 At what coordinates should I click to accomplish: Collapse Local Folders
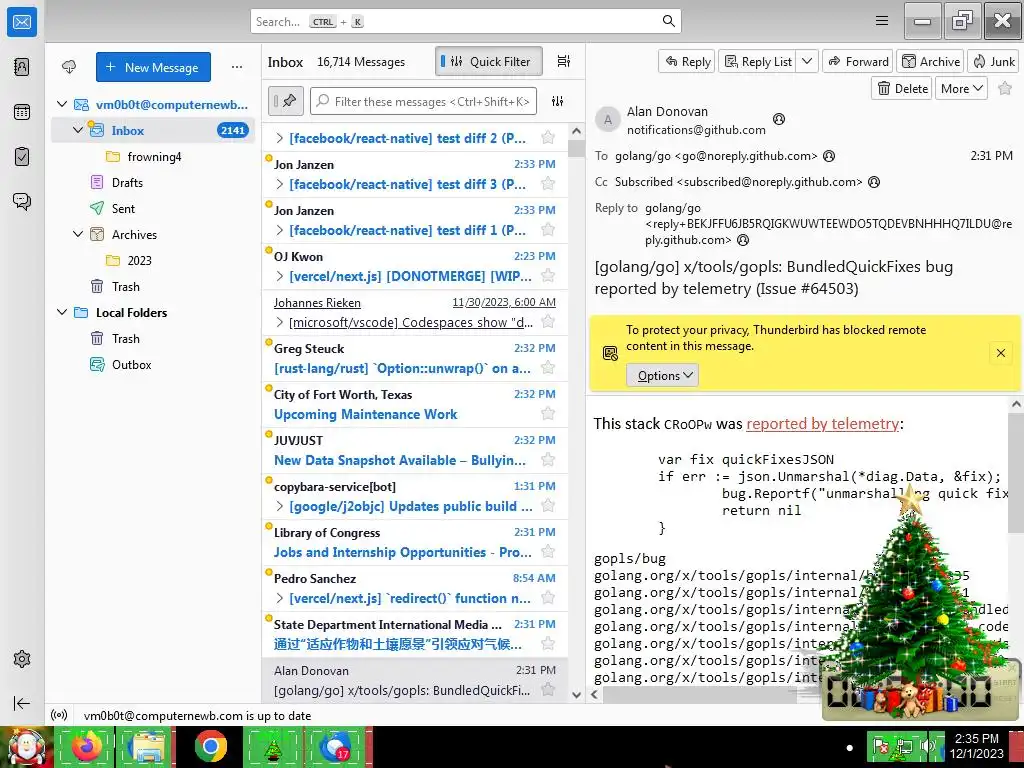coord(62,312)
